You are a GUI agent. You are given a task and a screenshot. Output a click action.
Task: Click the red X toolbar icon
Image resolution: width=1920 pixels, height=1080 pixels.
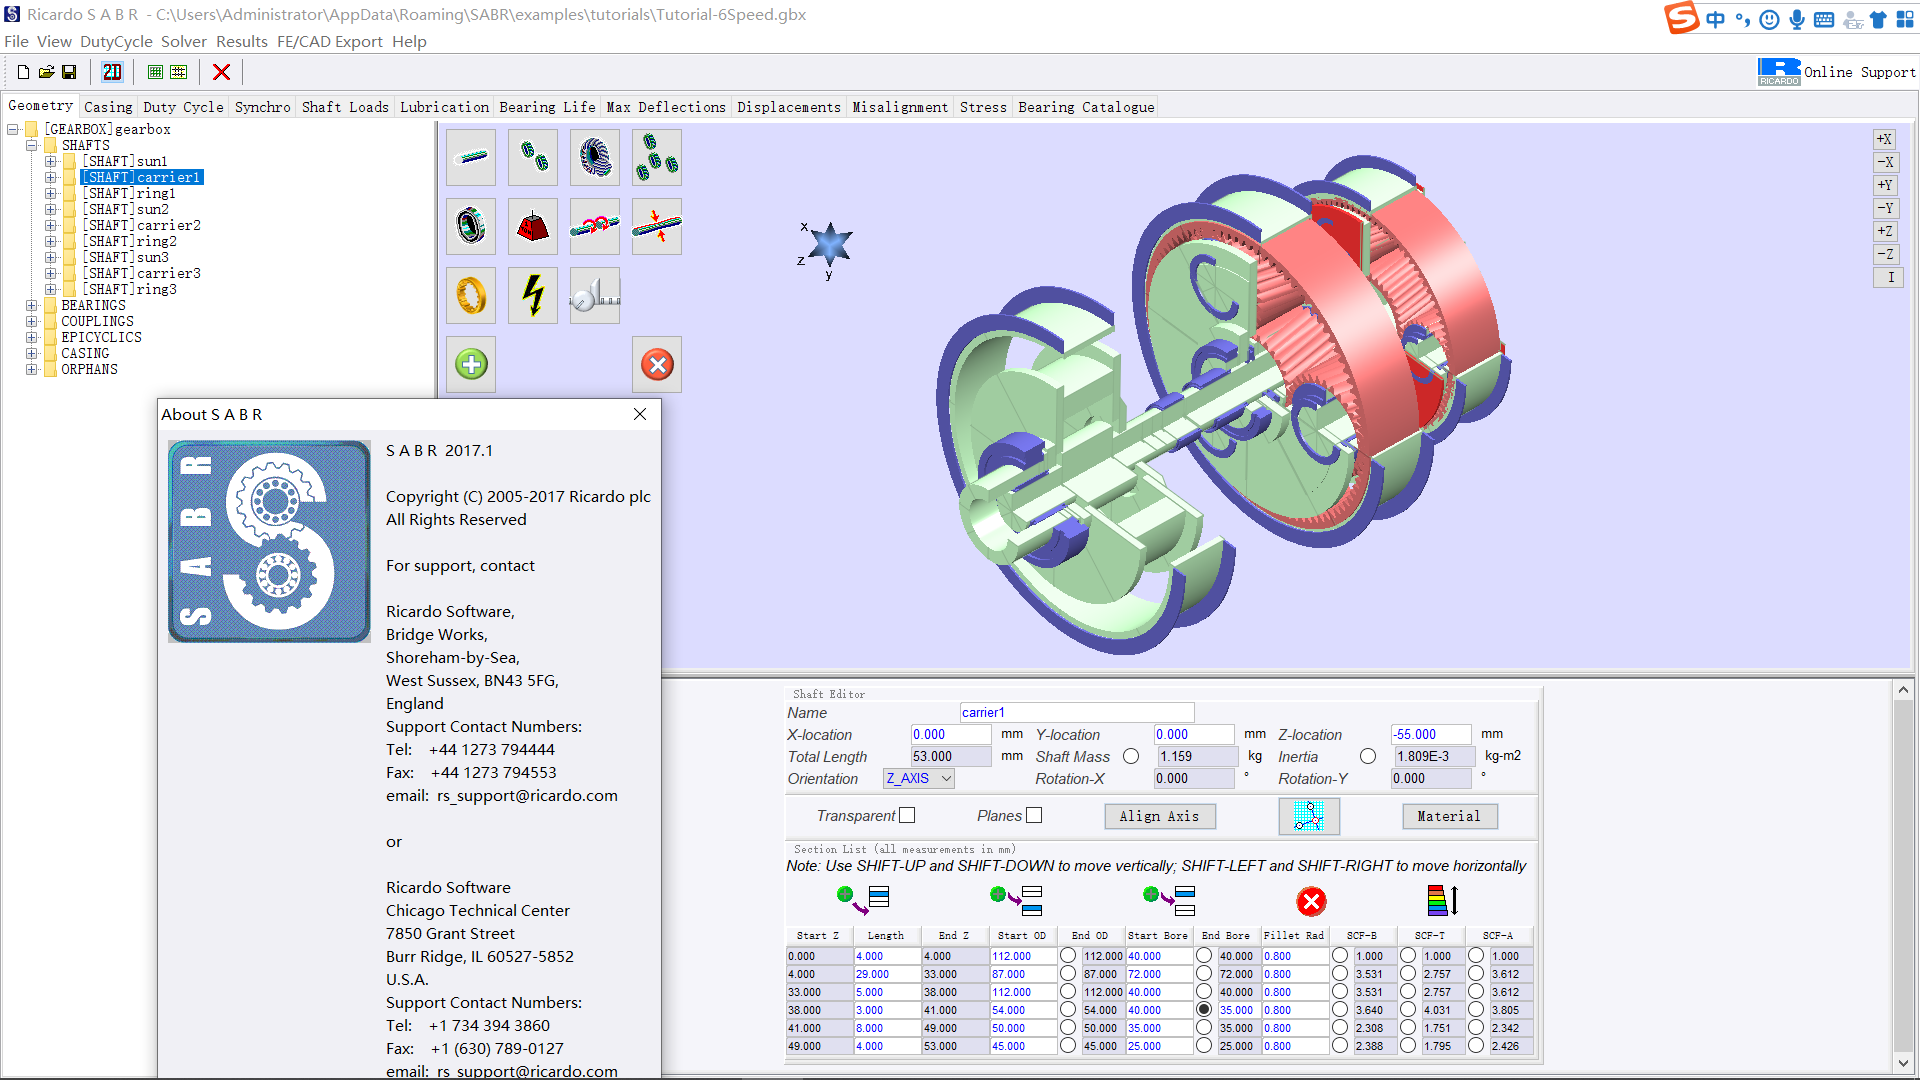tap(222, 72)
